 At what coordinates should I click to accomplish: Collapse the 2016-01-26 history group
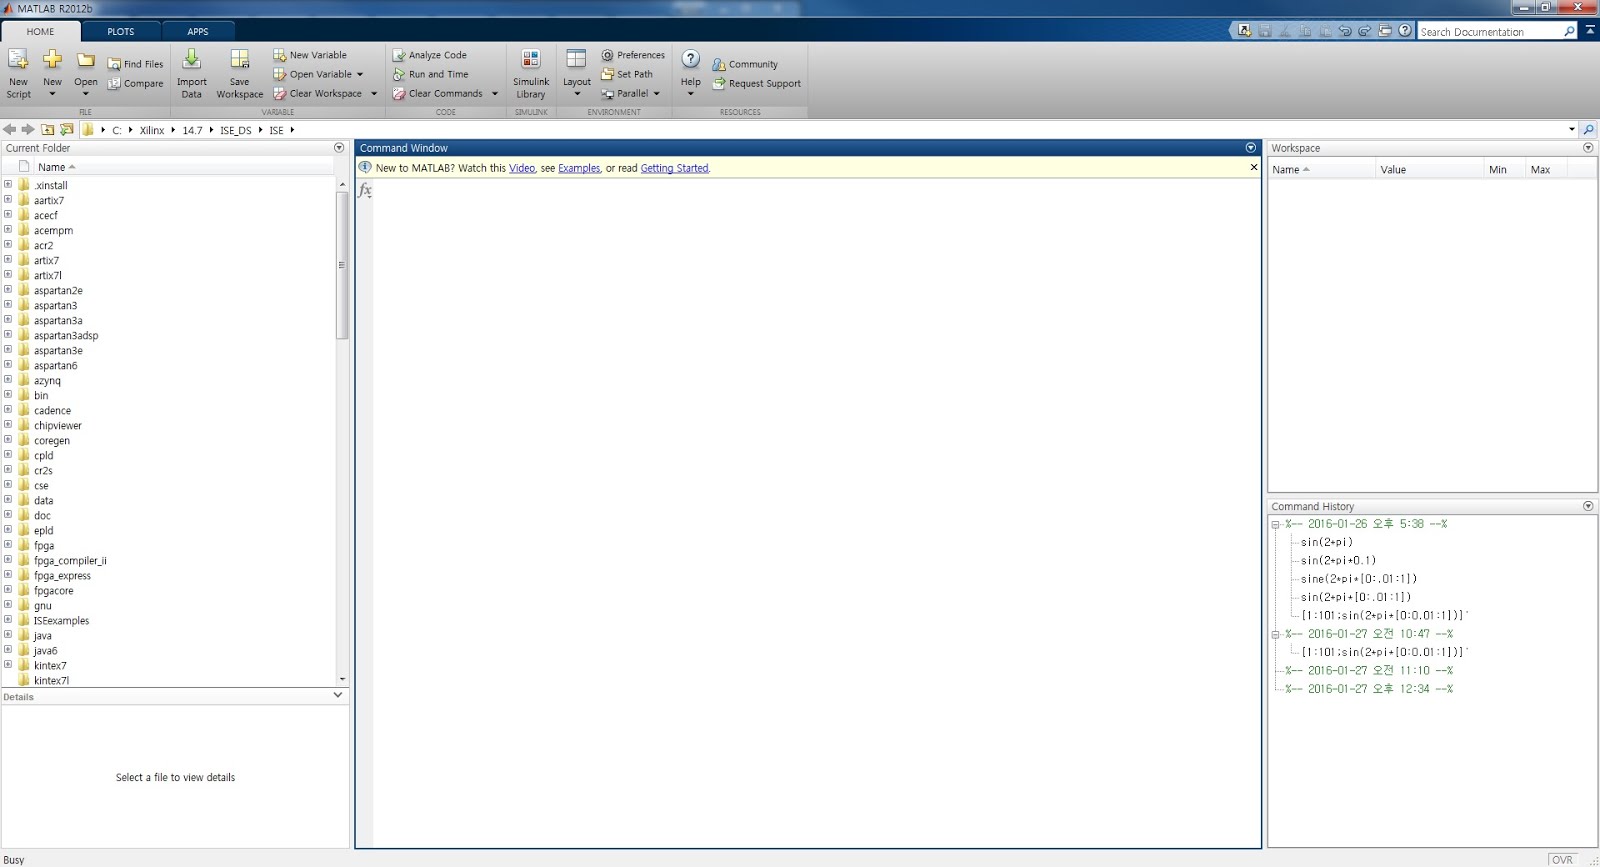[x=1276, y=525]
